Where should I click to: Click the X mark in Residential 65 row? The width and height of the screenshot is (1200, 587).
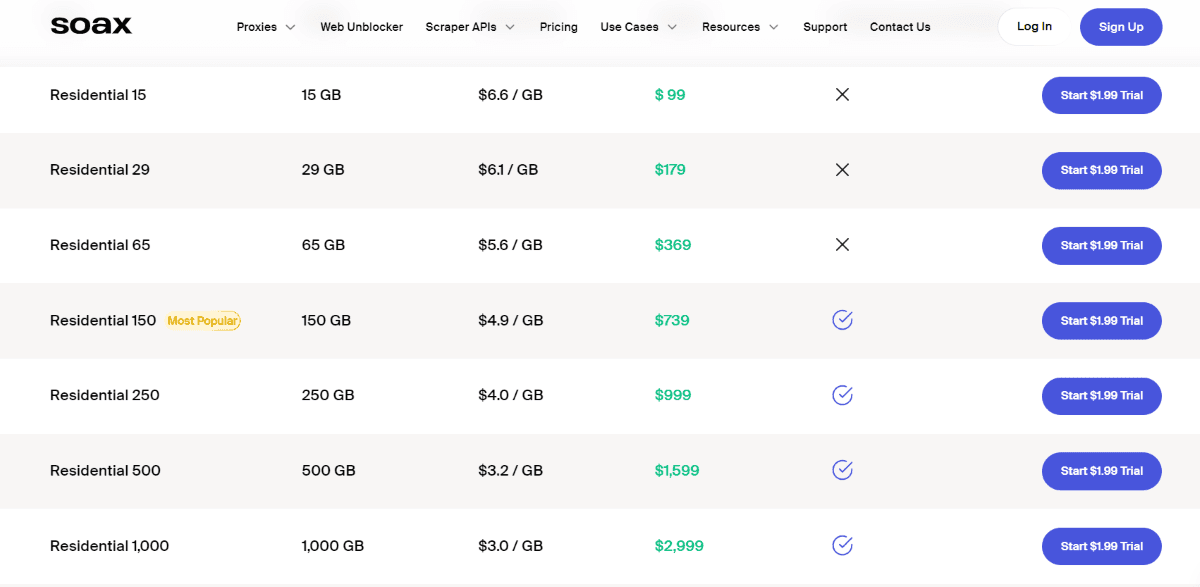point(842,245)
